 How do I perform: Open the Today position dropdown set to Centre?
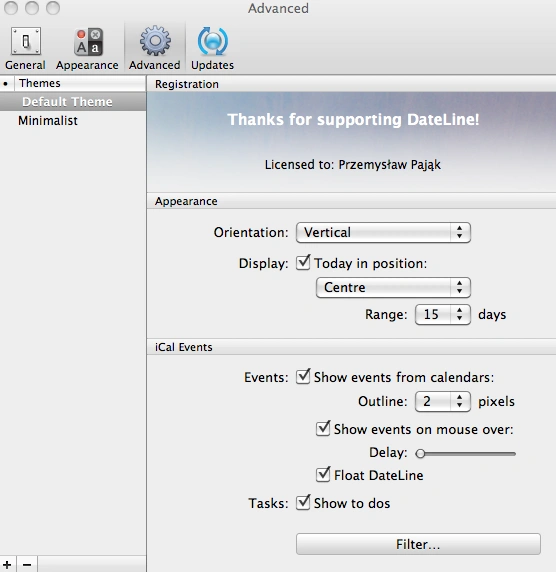click(x=393, y=287)
